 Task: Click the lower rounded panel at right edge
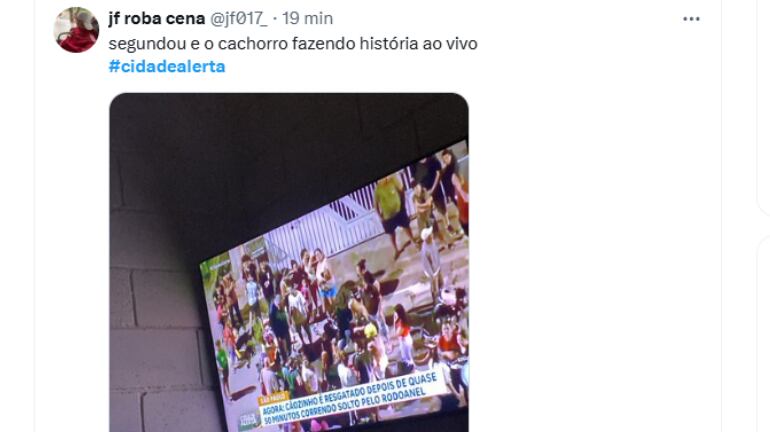click(764, 334)
